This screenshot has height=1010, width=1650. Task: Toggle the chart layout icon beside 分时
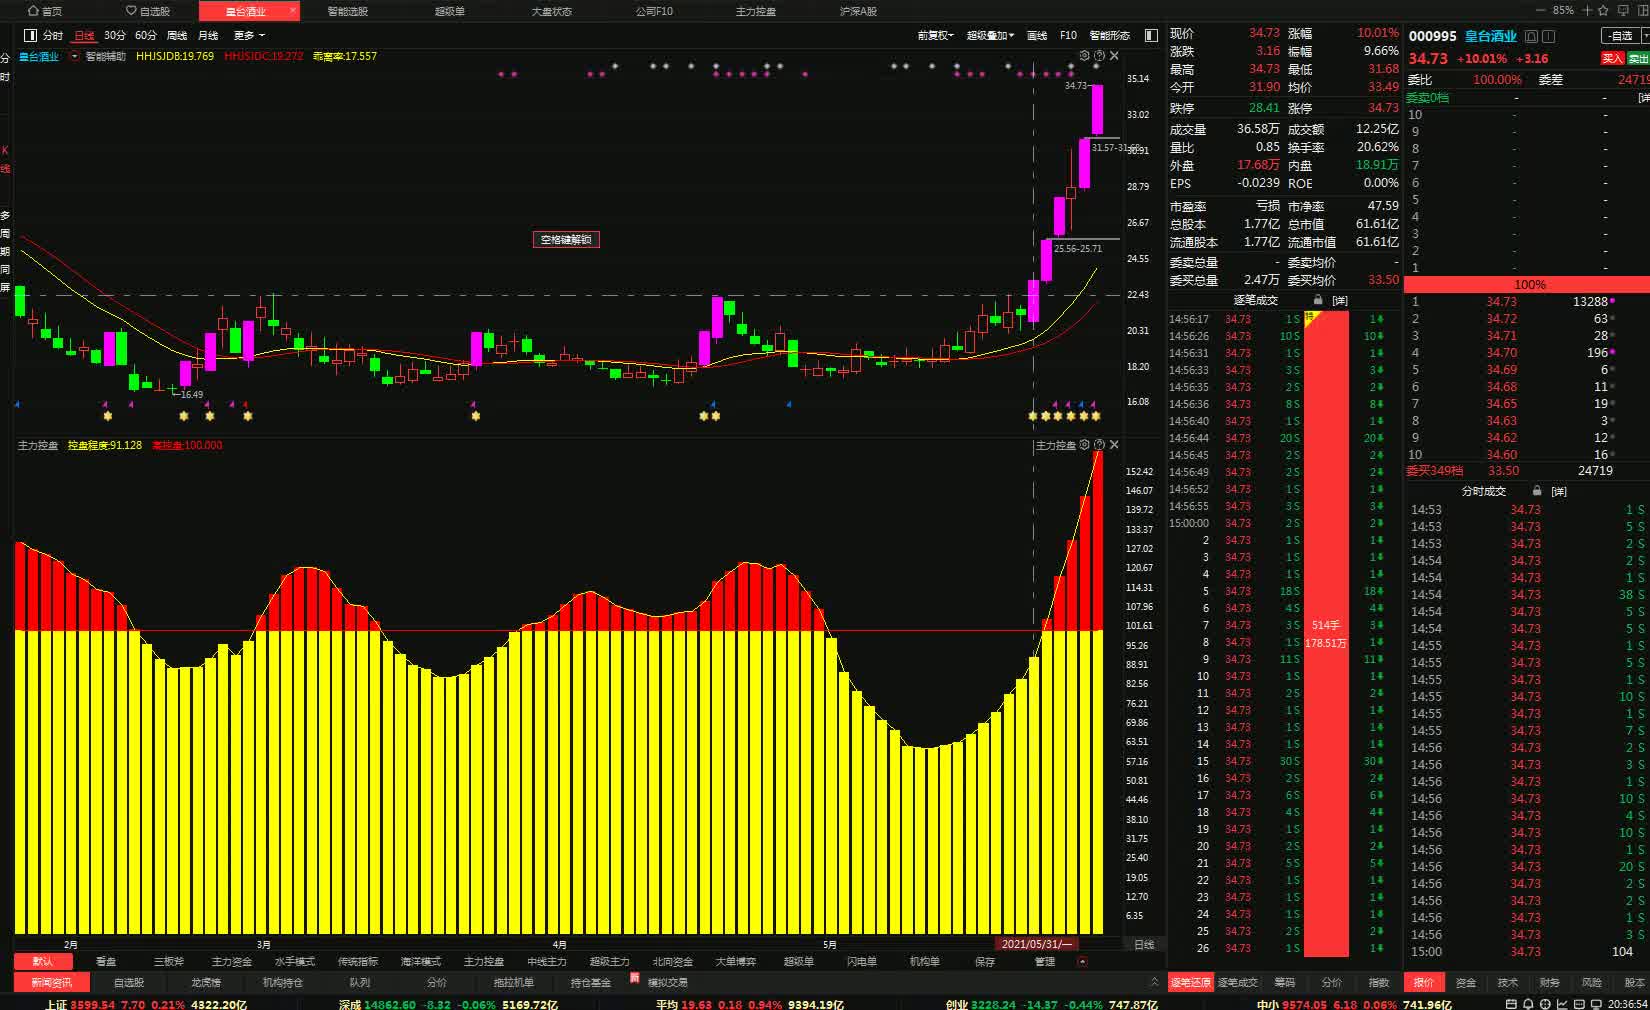(x=30, y=35)
